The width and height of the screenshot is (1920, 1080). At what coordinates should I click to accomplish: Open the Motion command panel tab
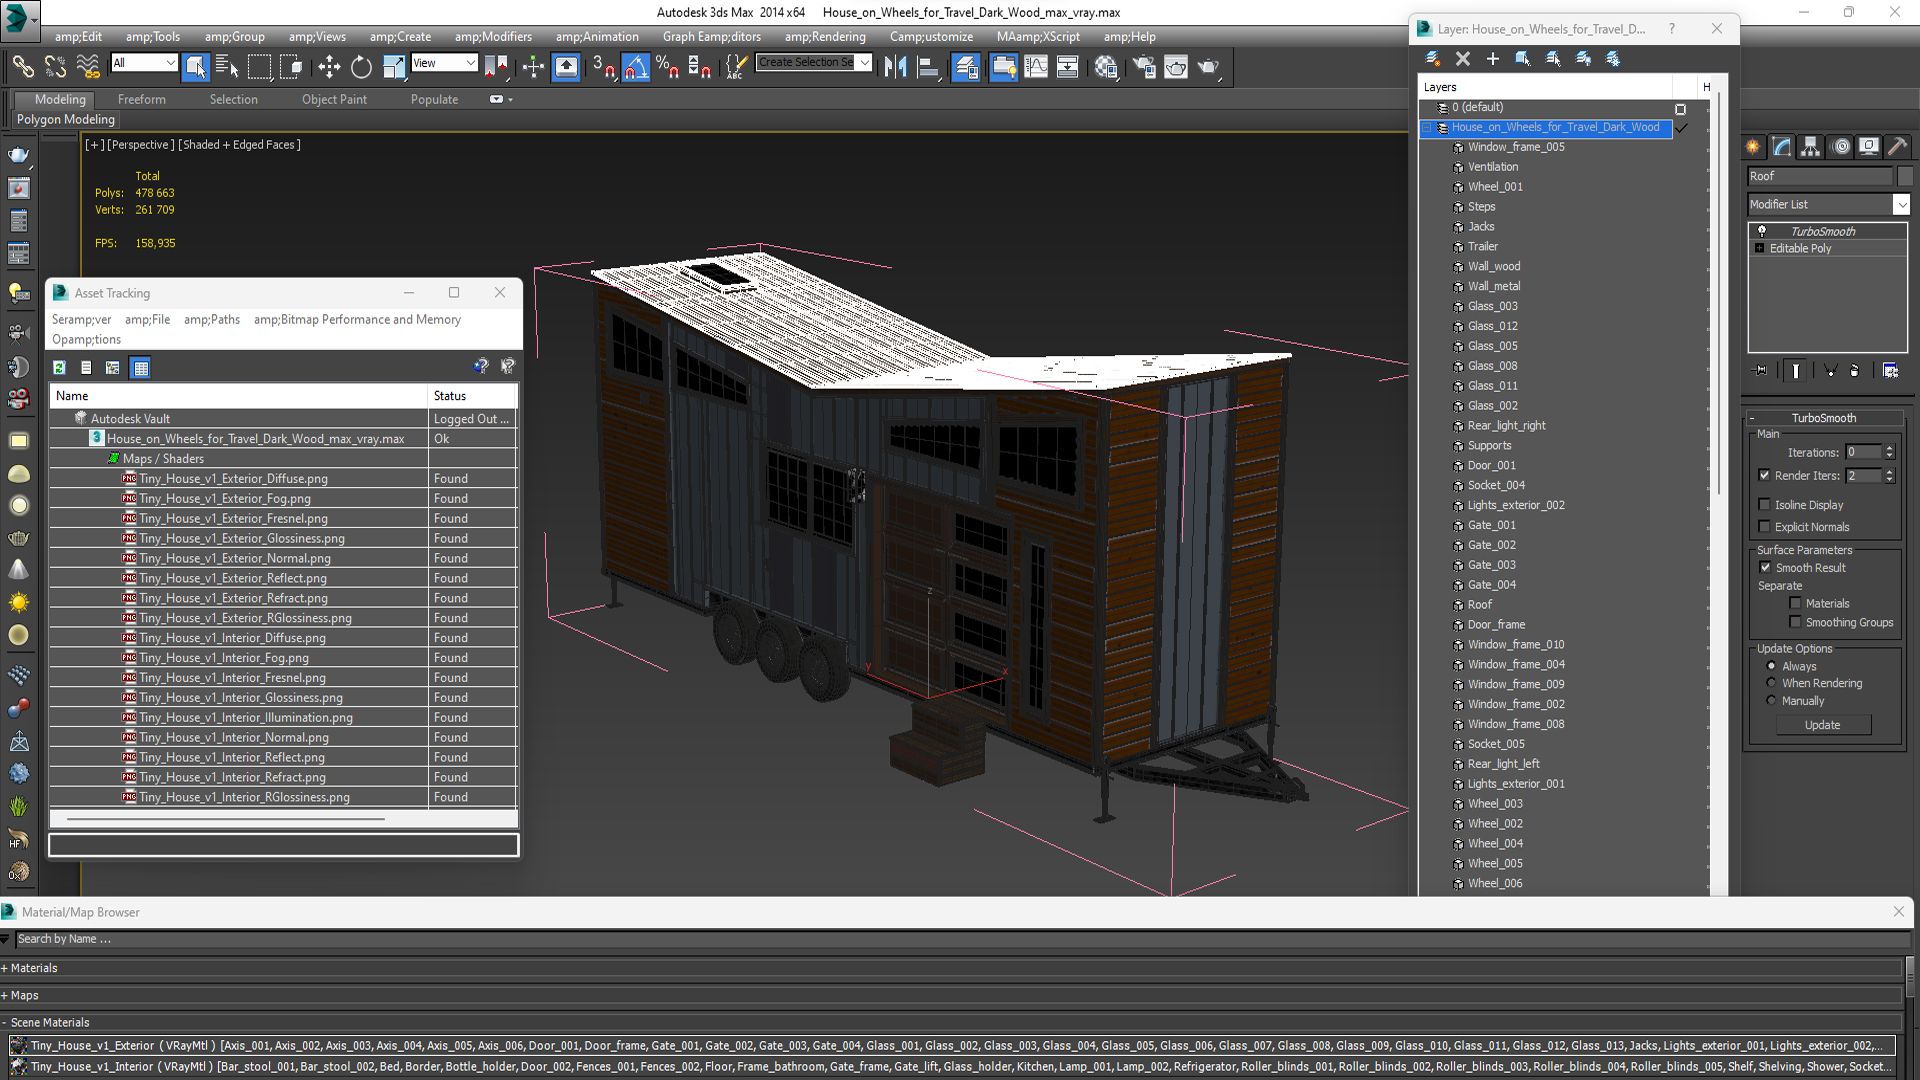(1841, 147)
